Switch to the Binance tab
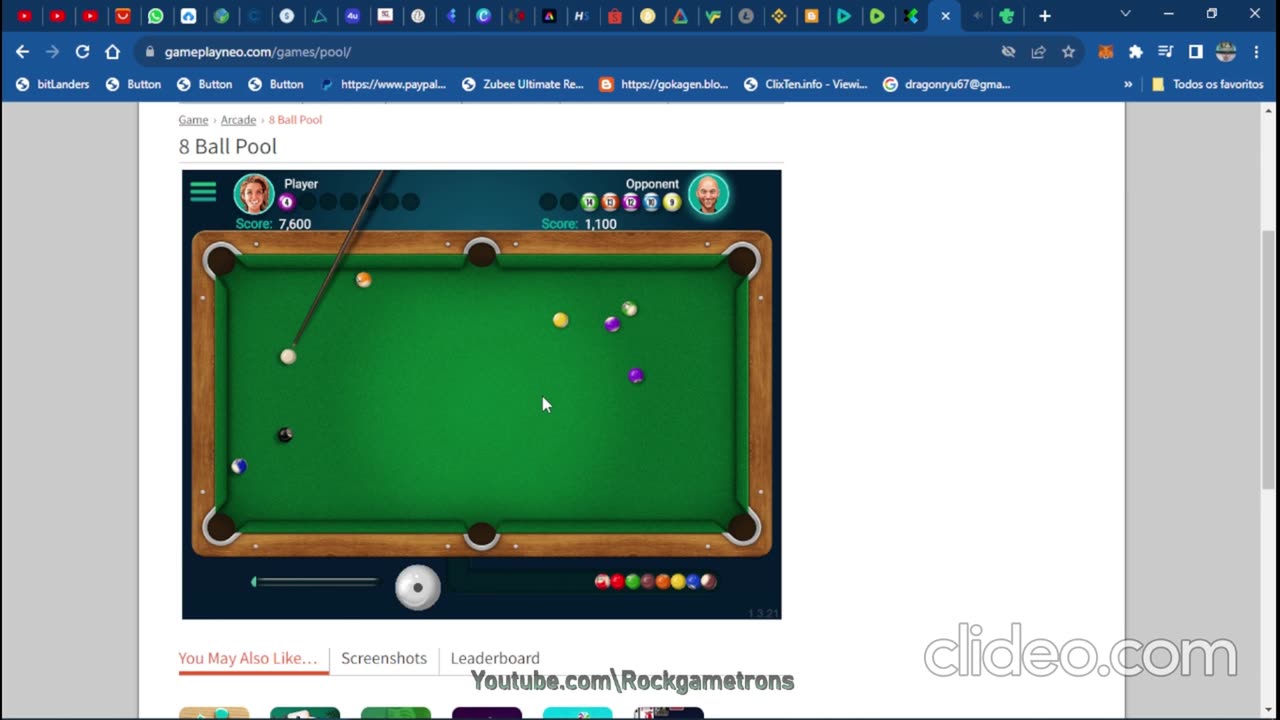Screen dimensions: 1280x720 779,16
